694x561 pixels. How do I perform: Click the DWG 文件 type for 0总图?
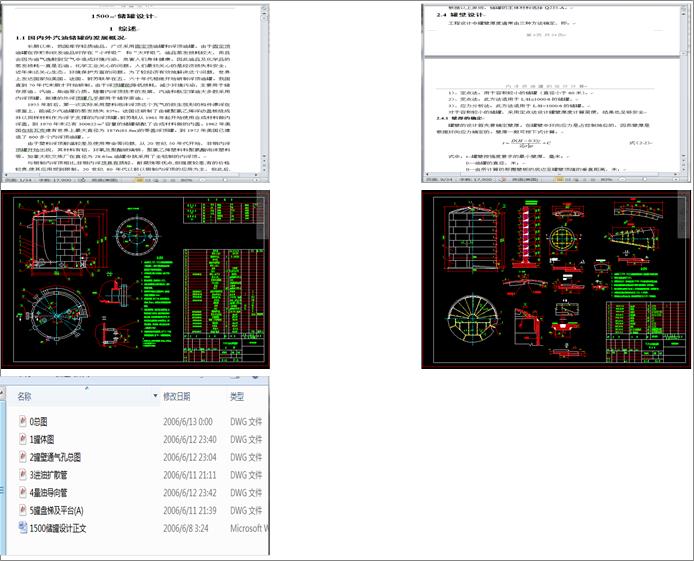[x=246, y=422]
